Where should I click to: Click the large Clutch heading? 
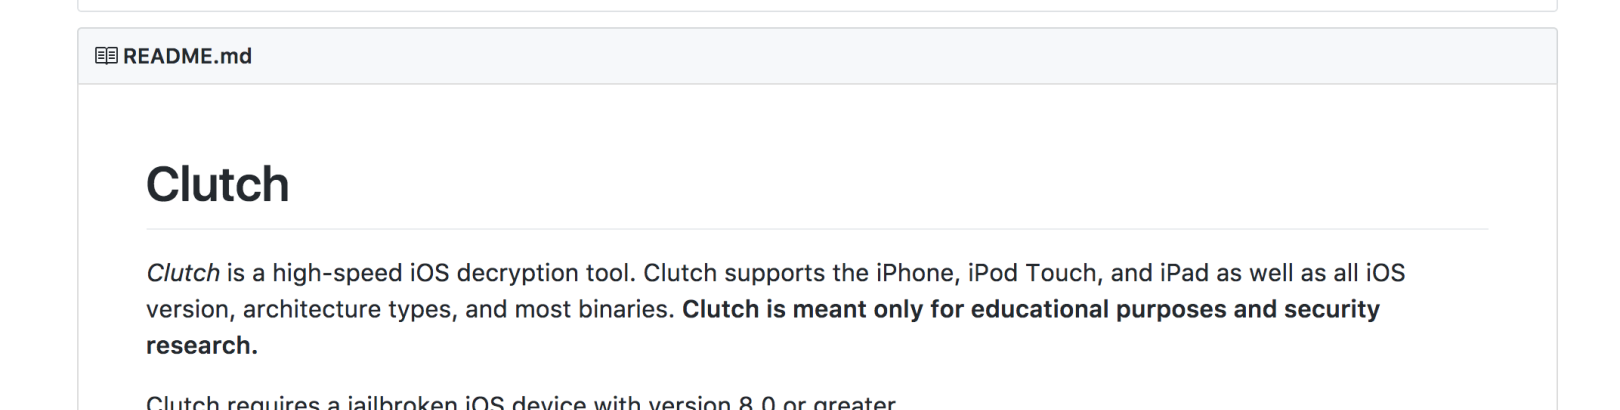point(218,185)
